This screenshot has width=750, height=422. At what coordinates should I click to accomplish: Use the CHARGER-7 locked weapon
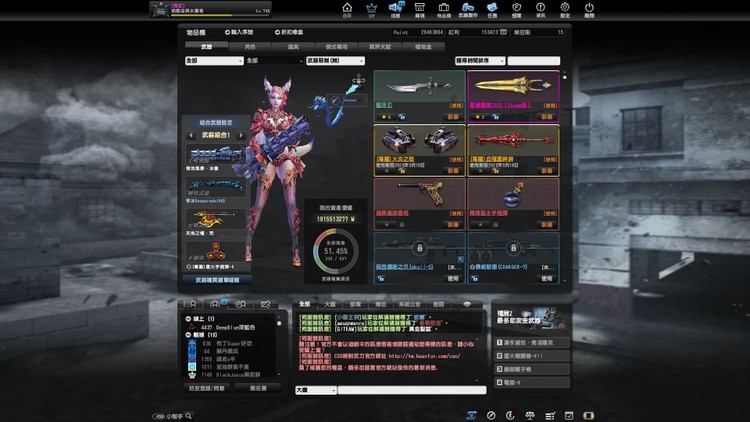tap(547, 278)
